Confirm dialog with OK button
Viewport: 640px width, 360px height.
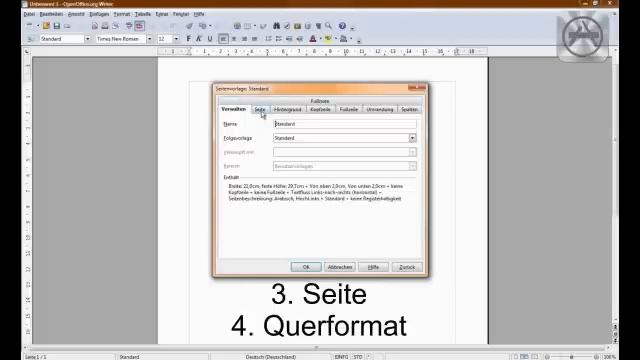pos(306,267)
